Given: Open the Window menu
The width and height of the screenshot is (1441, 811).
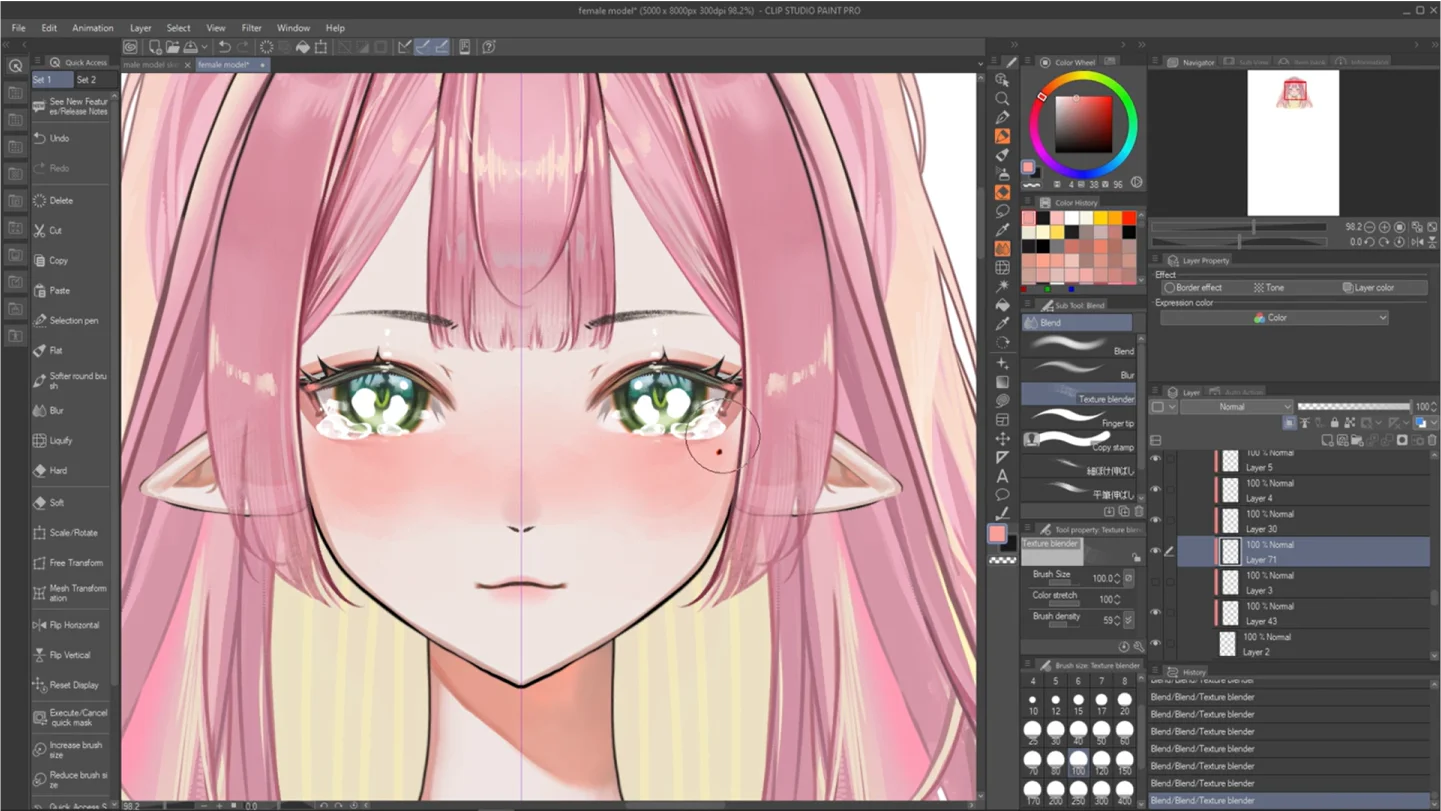Looking at the screenshot, I should pyautogui.click(x=293, y=28).
